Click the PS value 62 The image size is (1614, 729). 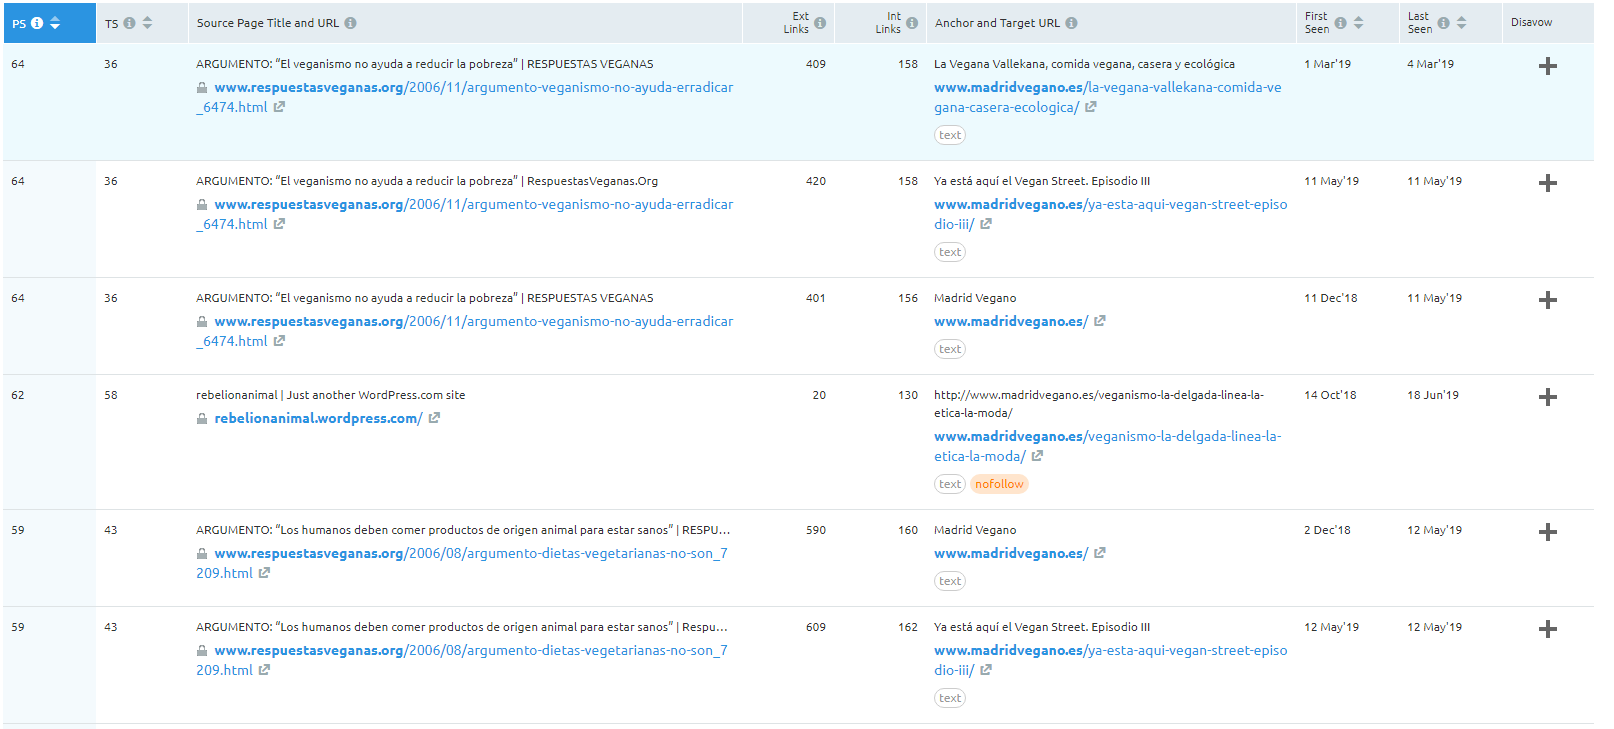(x=18, y=395)
